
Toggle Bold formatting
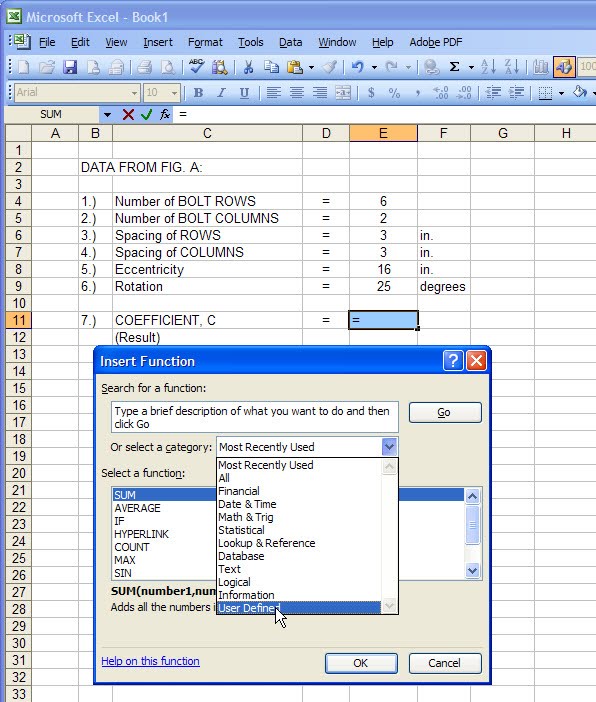pyautogui.click(x=198, y=93)
